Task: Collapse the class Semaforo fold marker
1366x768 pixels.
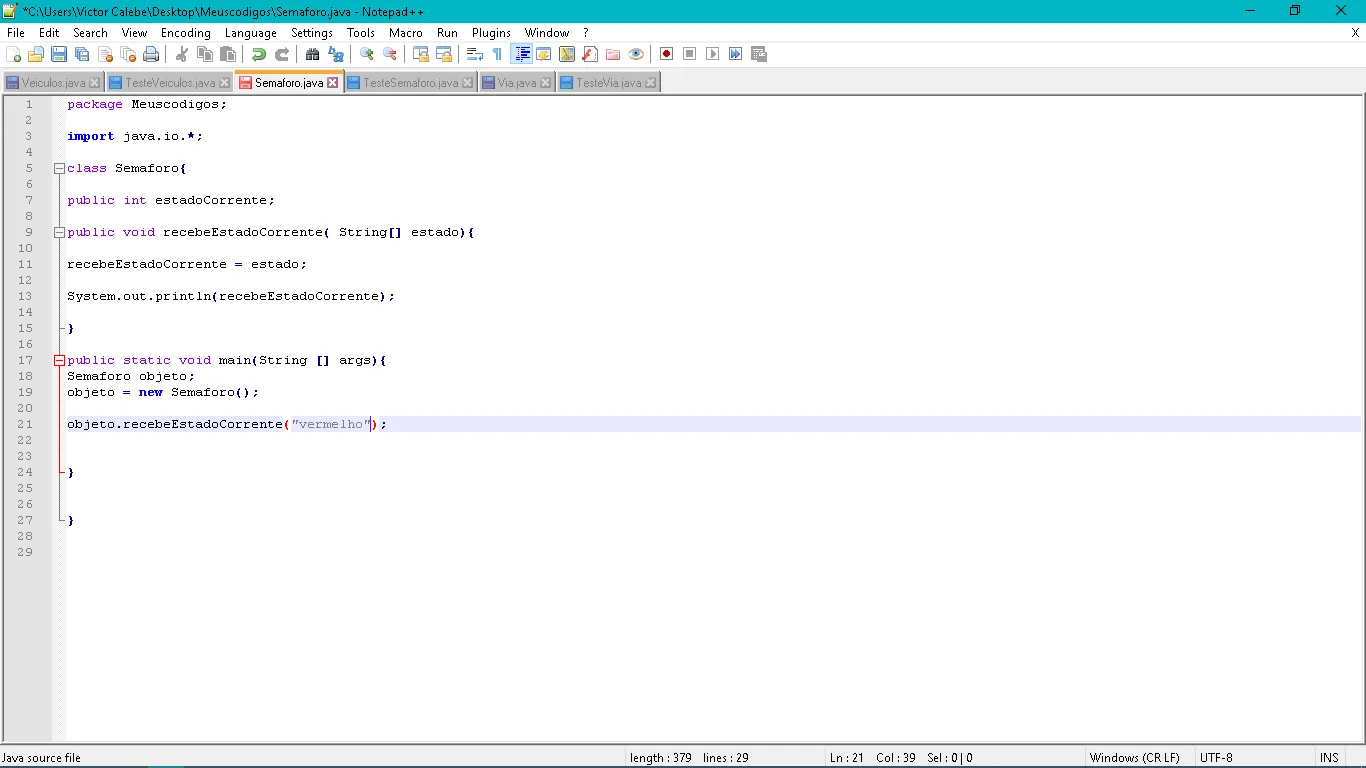Action: coord(59,169)
